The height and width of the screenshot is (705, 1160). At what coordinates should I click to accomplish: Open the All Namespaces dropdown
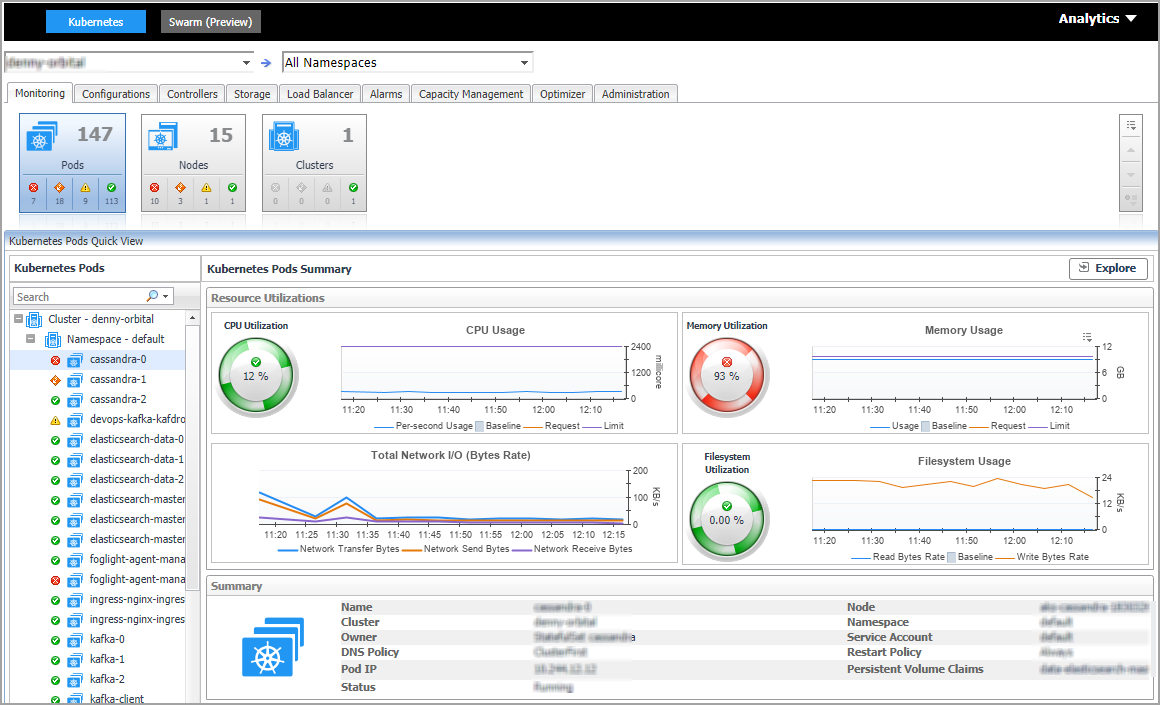click(x=524, y=63)
